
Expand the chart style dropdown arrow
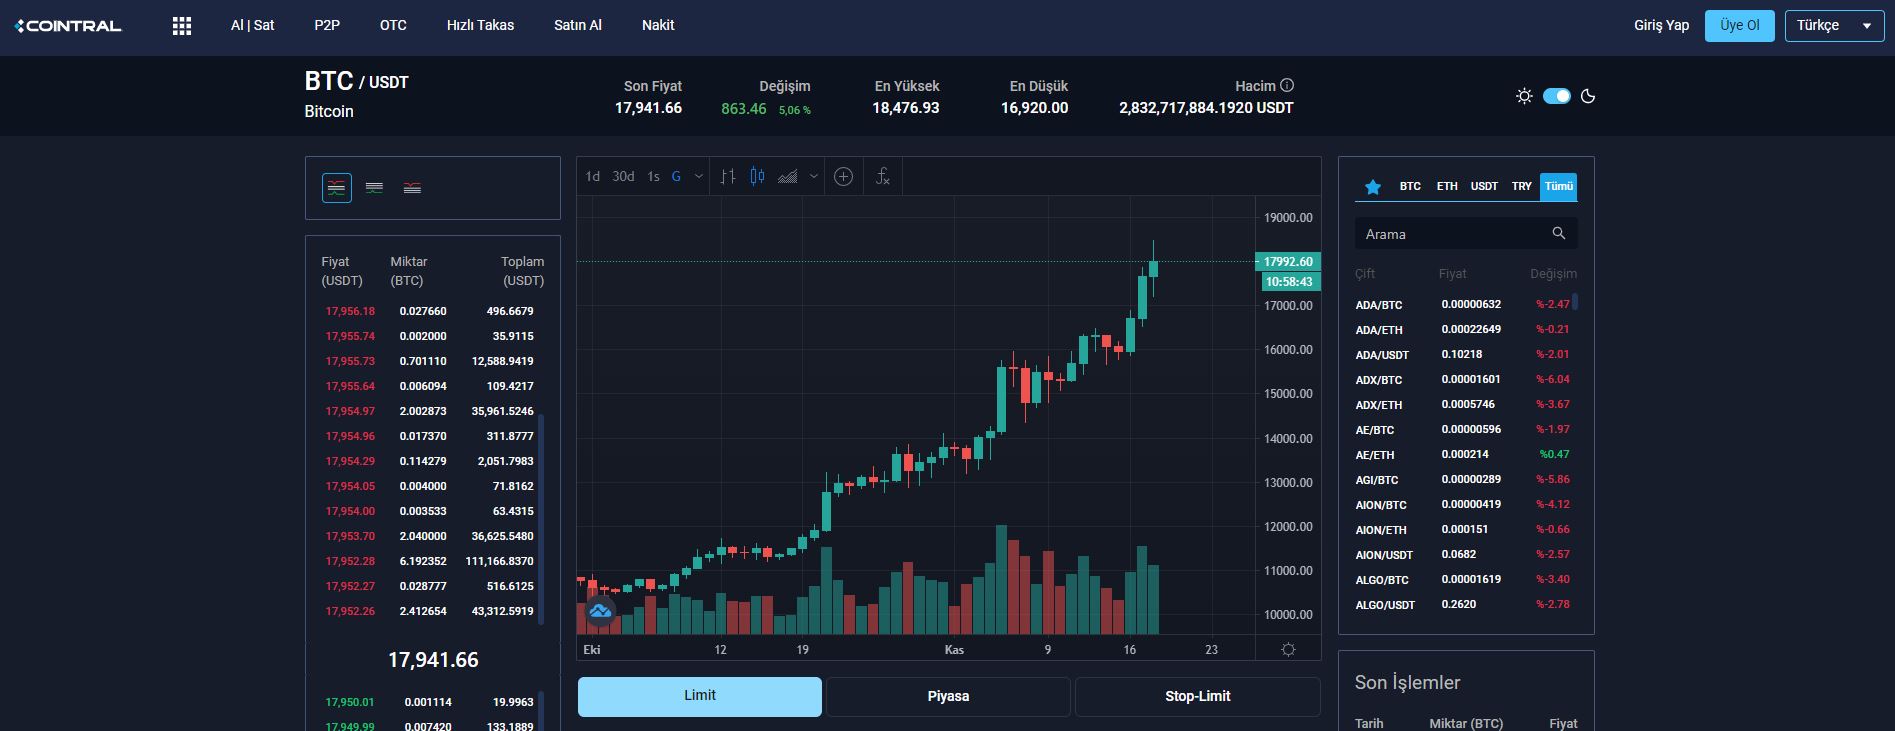coord(814,177)
